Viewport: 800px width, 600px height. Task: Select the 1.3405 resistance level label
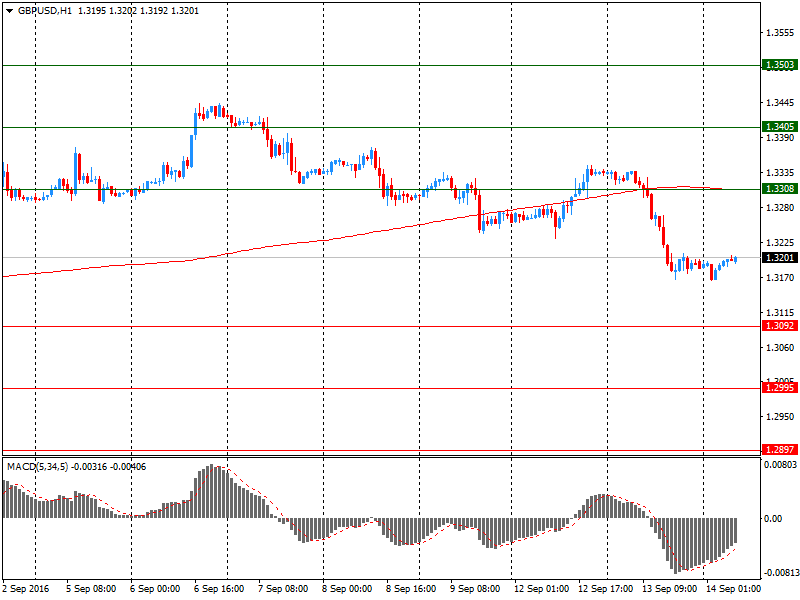pyautogui.click(x=780, y=127)
